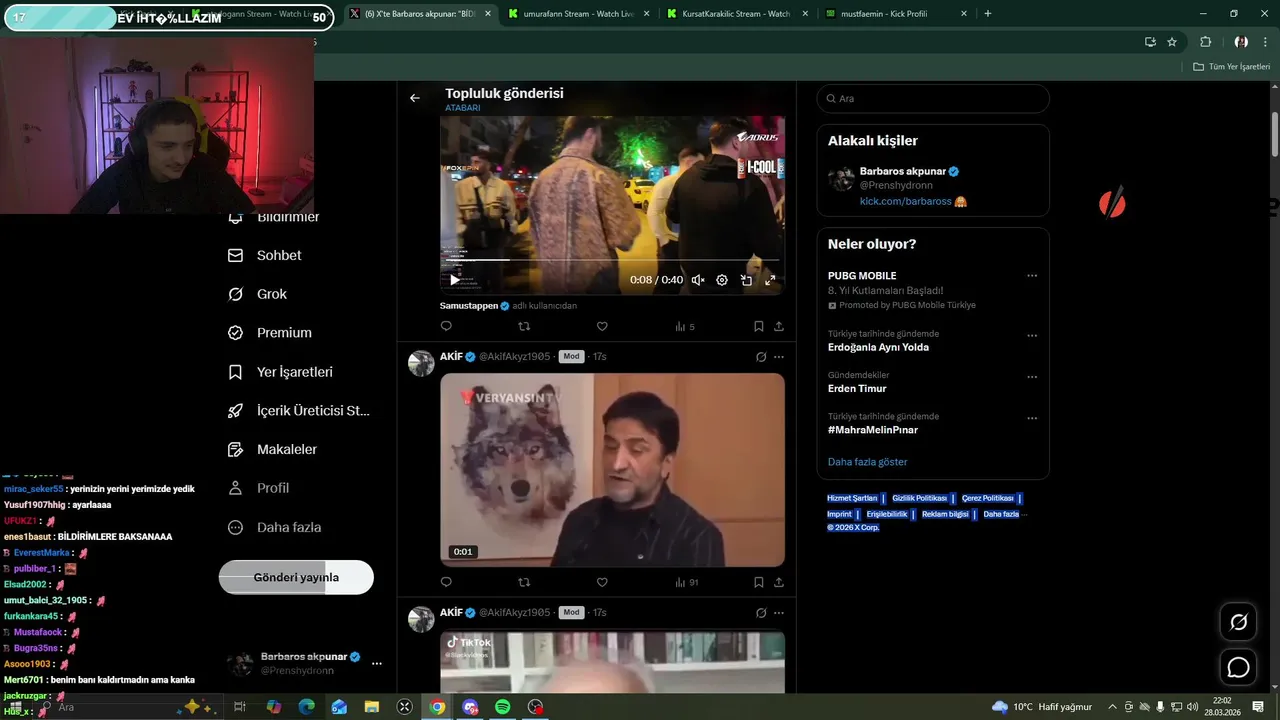Open options for #MahraMelinPınar trend
1280x720 pixels.
coord(1032,418)
